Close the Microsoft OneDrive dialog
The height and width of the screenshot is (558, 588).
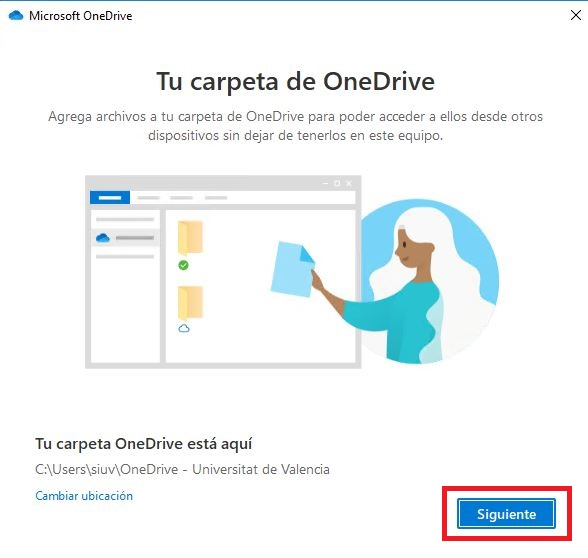point(576,15)
